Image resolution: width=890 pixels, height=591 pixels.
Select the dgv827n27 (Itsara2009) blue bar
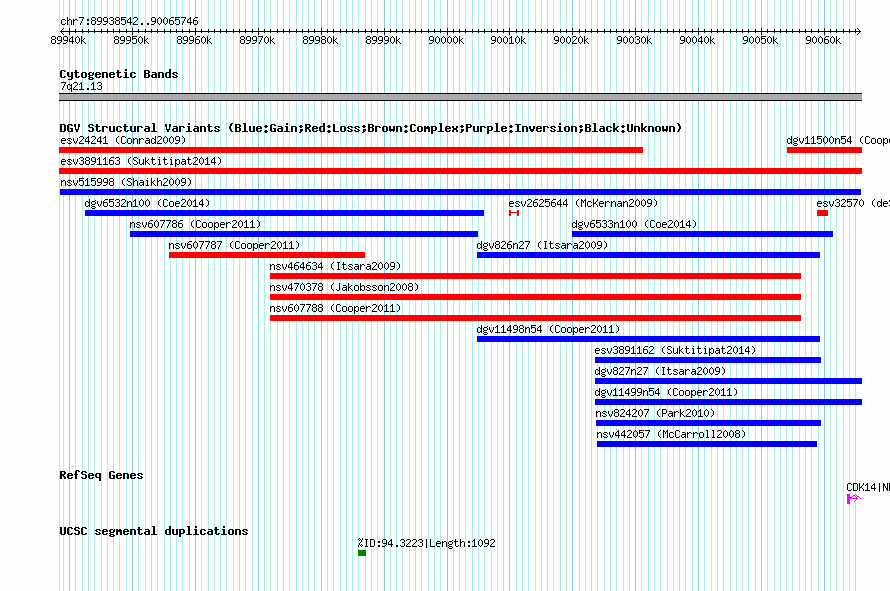pyautogui.click(x=728, y=381)
